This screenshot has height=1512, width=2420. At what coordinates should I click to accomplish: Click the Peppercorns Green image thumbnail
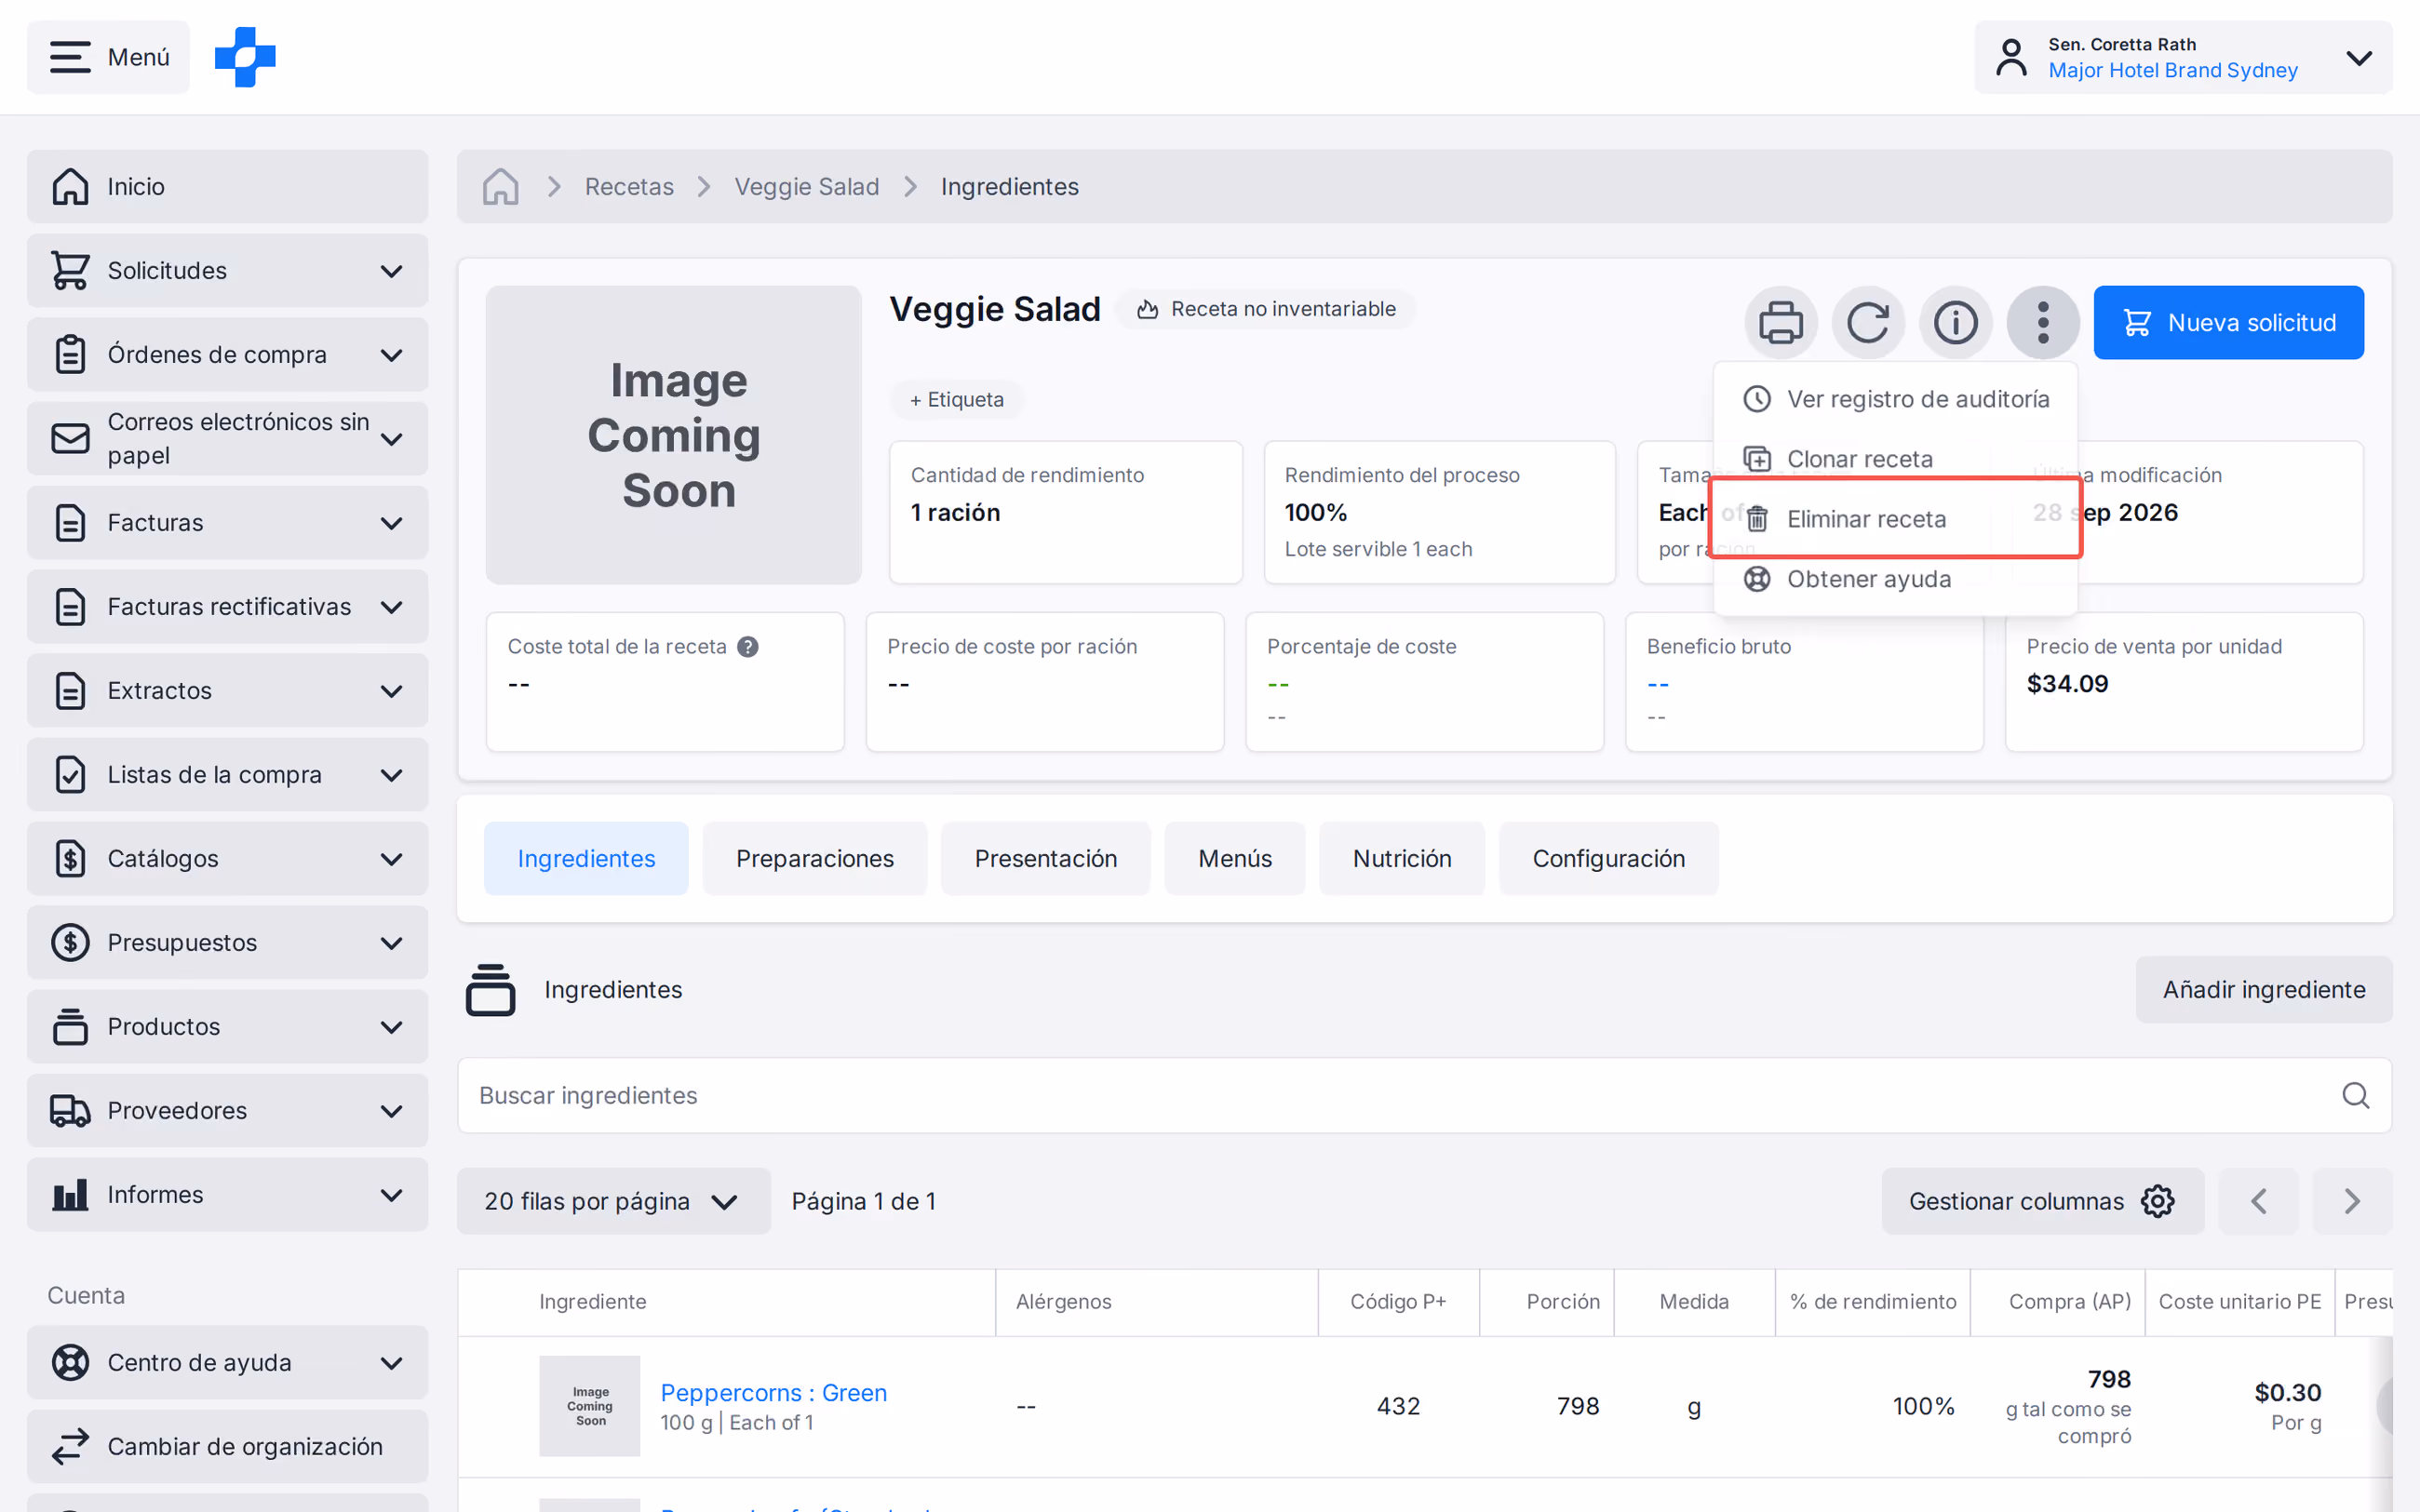tap(590, 1405)
